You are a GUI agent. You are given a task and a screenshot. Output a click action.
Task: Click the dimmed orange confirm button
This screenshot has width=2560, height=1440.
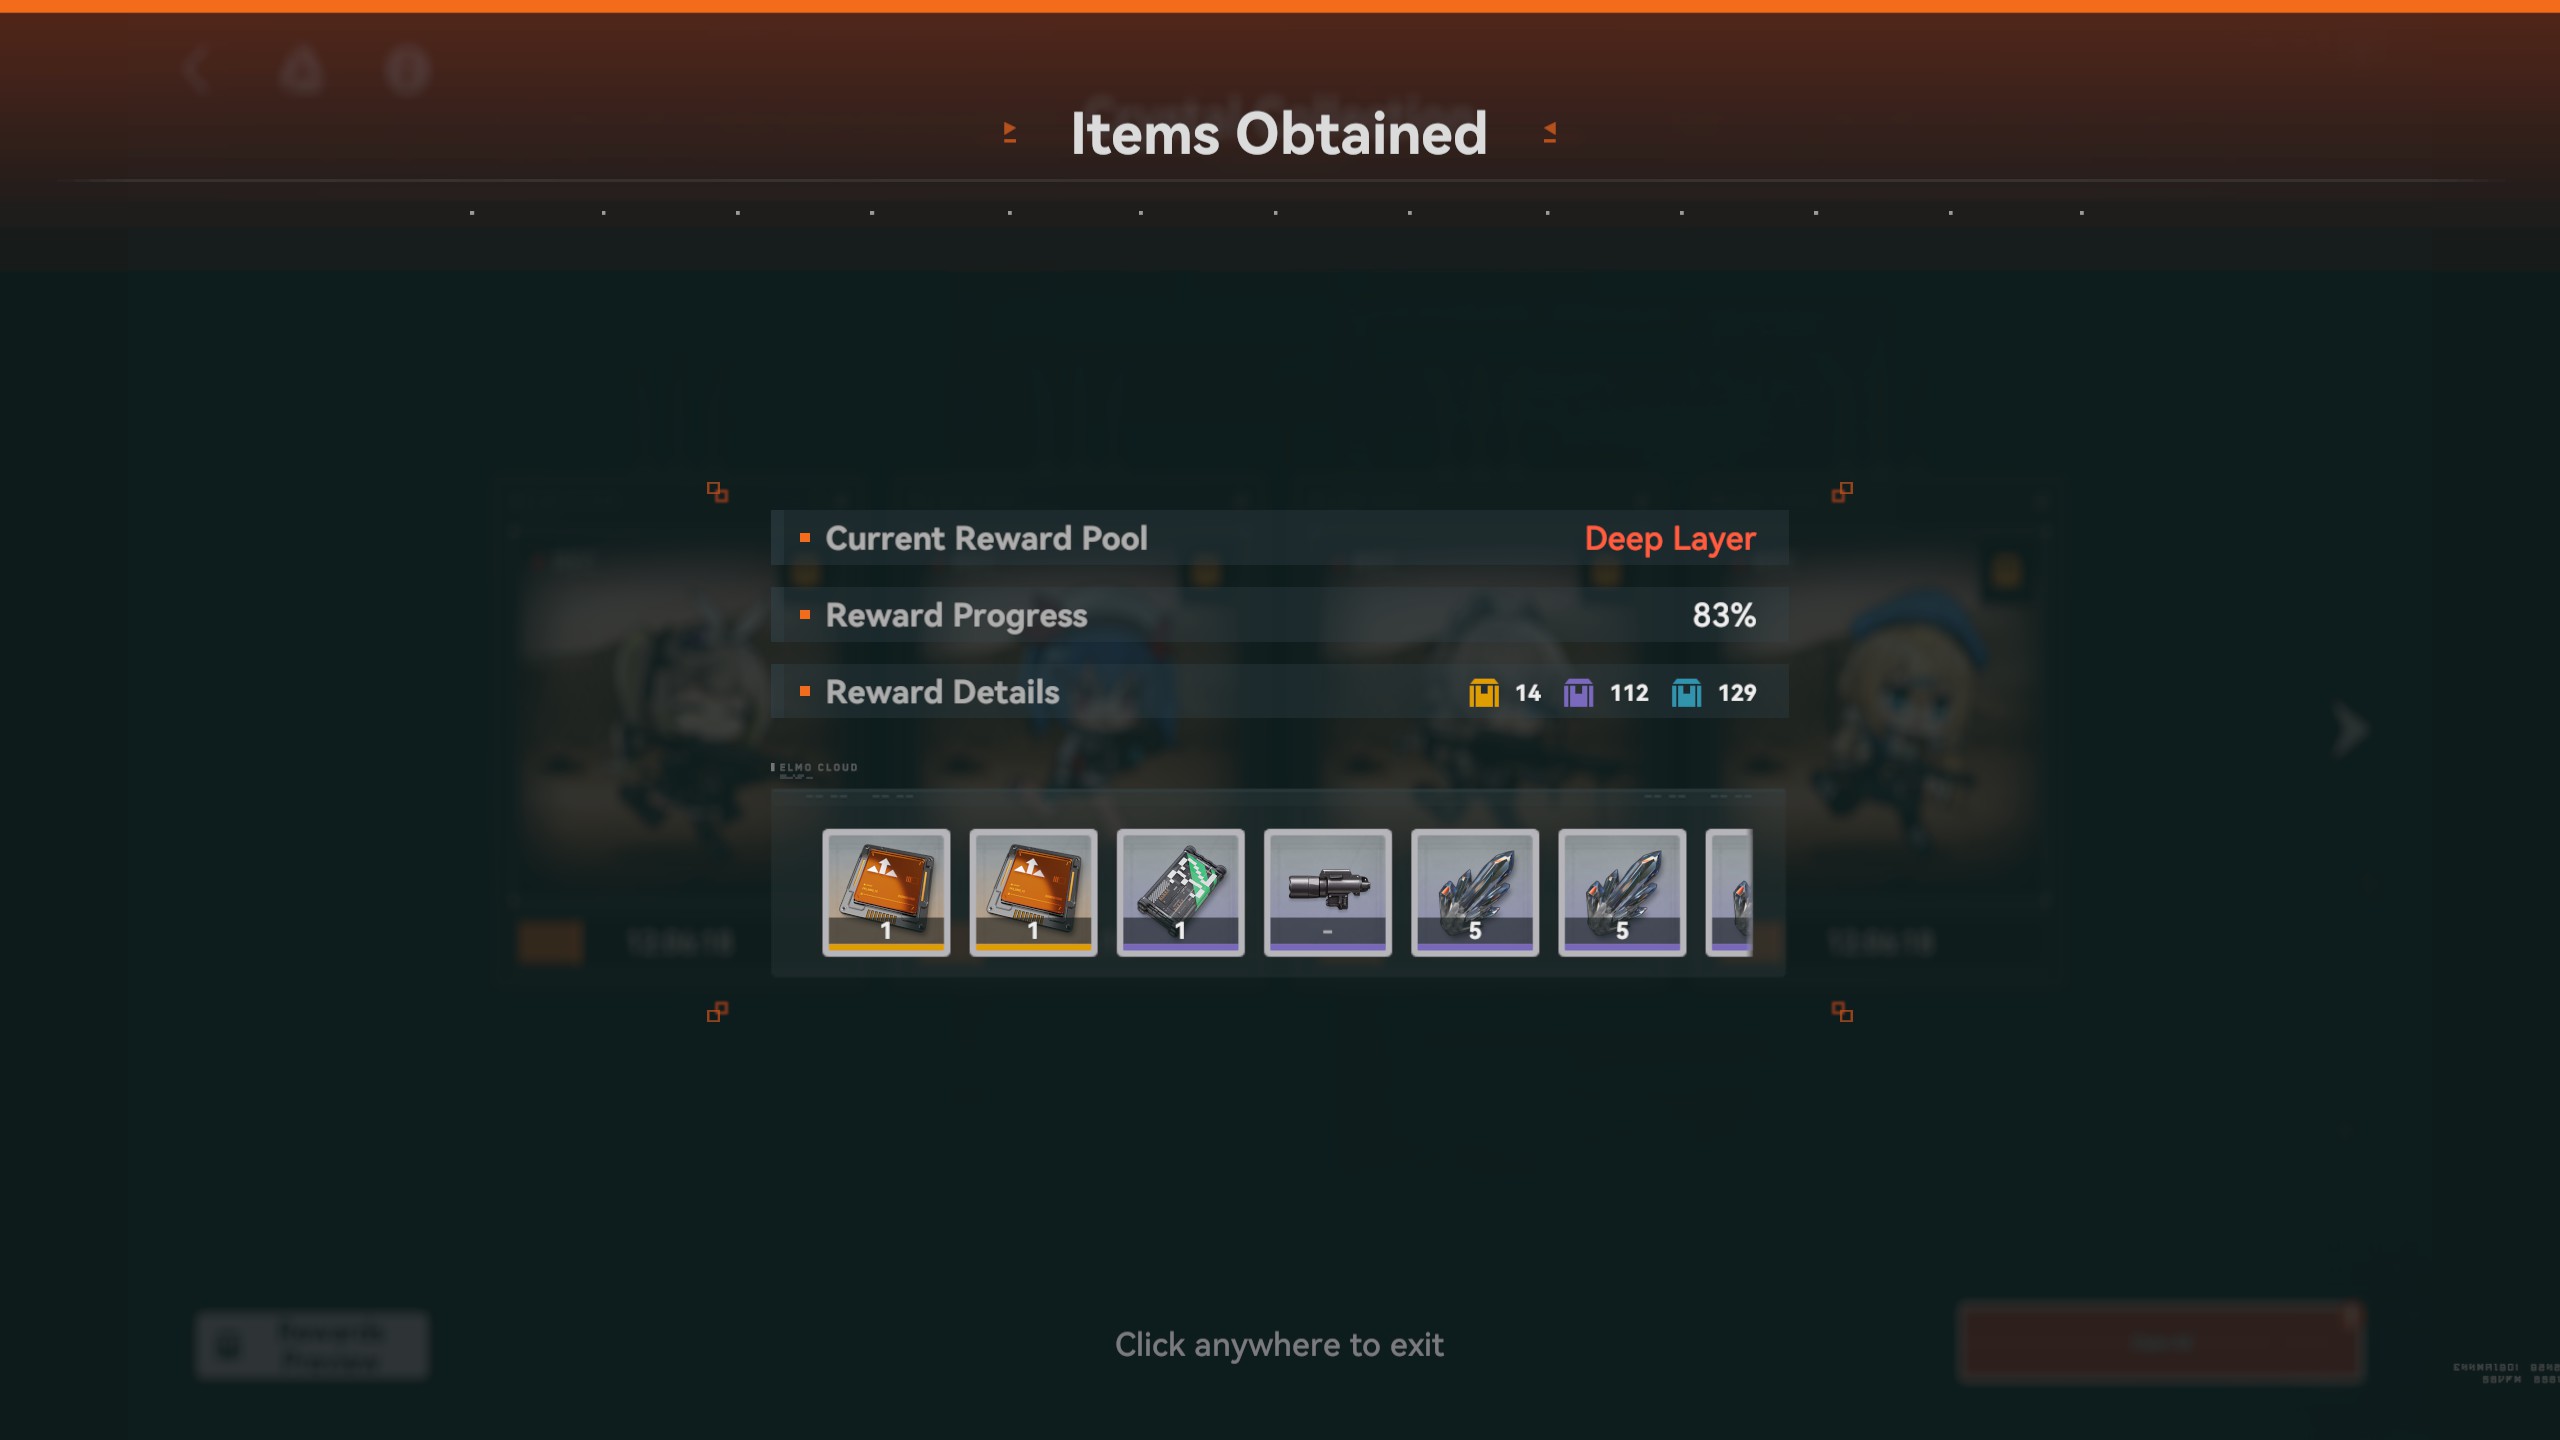coord(2160,1343)
